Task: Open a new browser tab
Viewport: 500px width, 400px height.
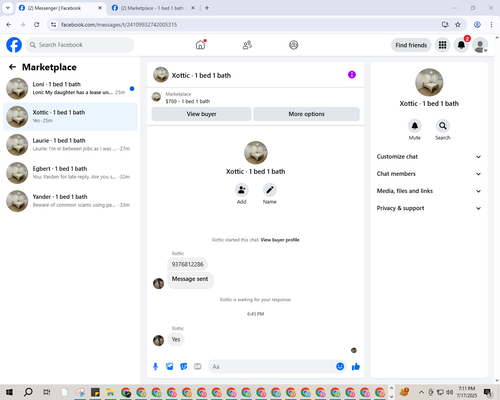Action: 207,8
